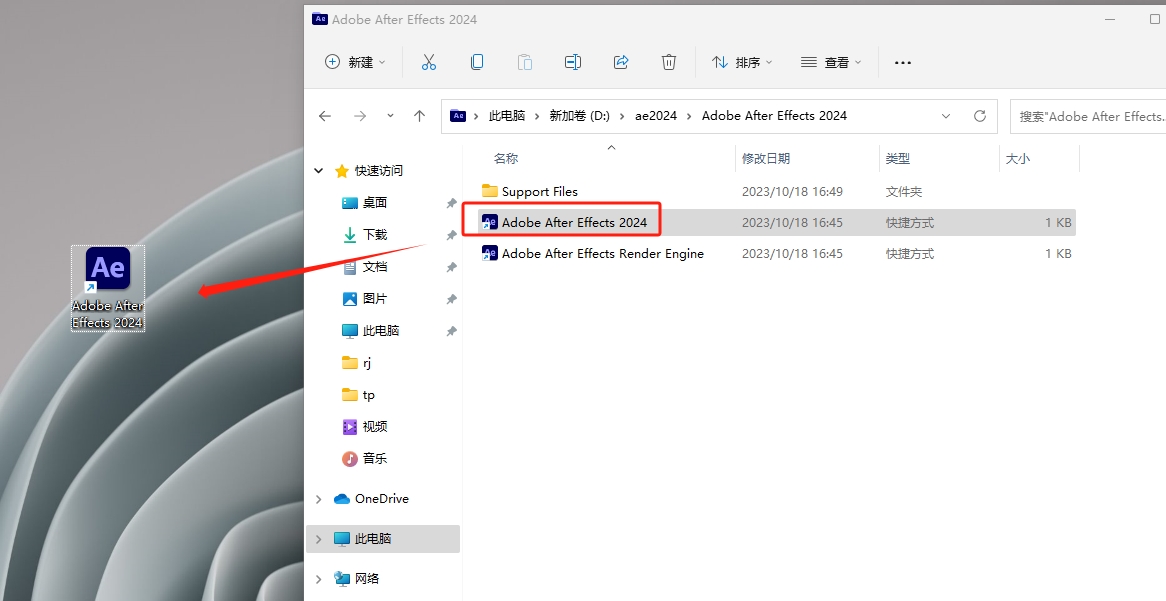This screenshot has height=601, width=1166.
Task: Unpin 图片 from quick access
Action: 451,298
